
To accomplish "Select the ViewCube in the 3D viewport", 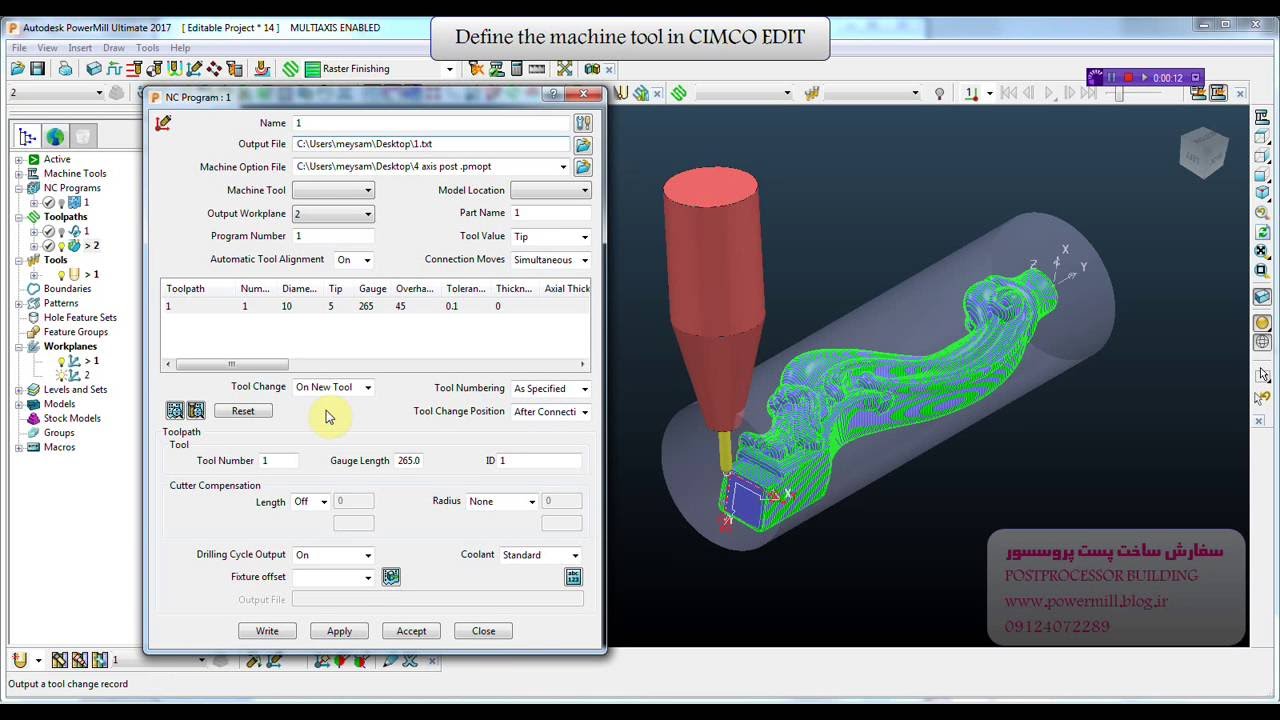I will [1203, 152].
